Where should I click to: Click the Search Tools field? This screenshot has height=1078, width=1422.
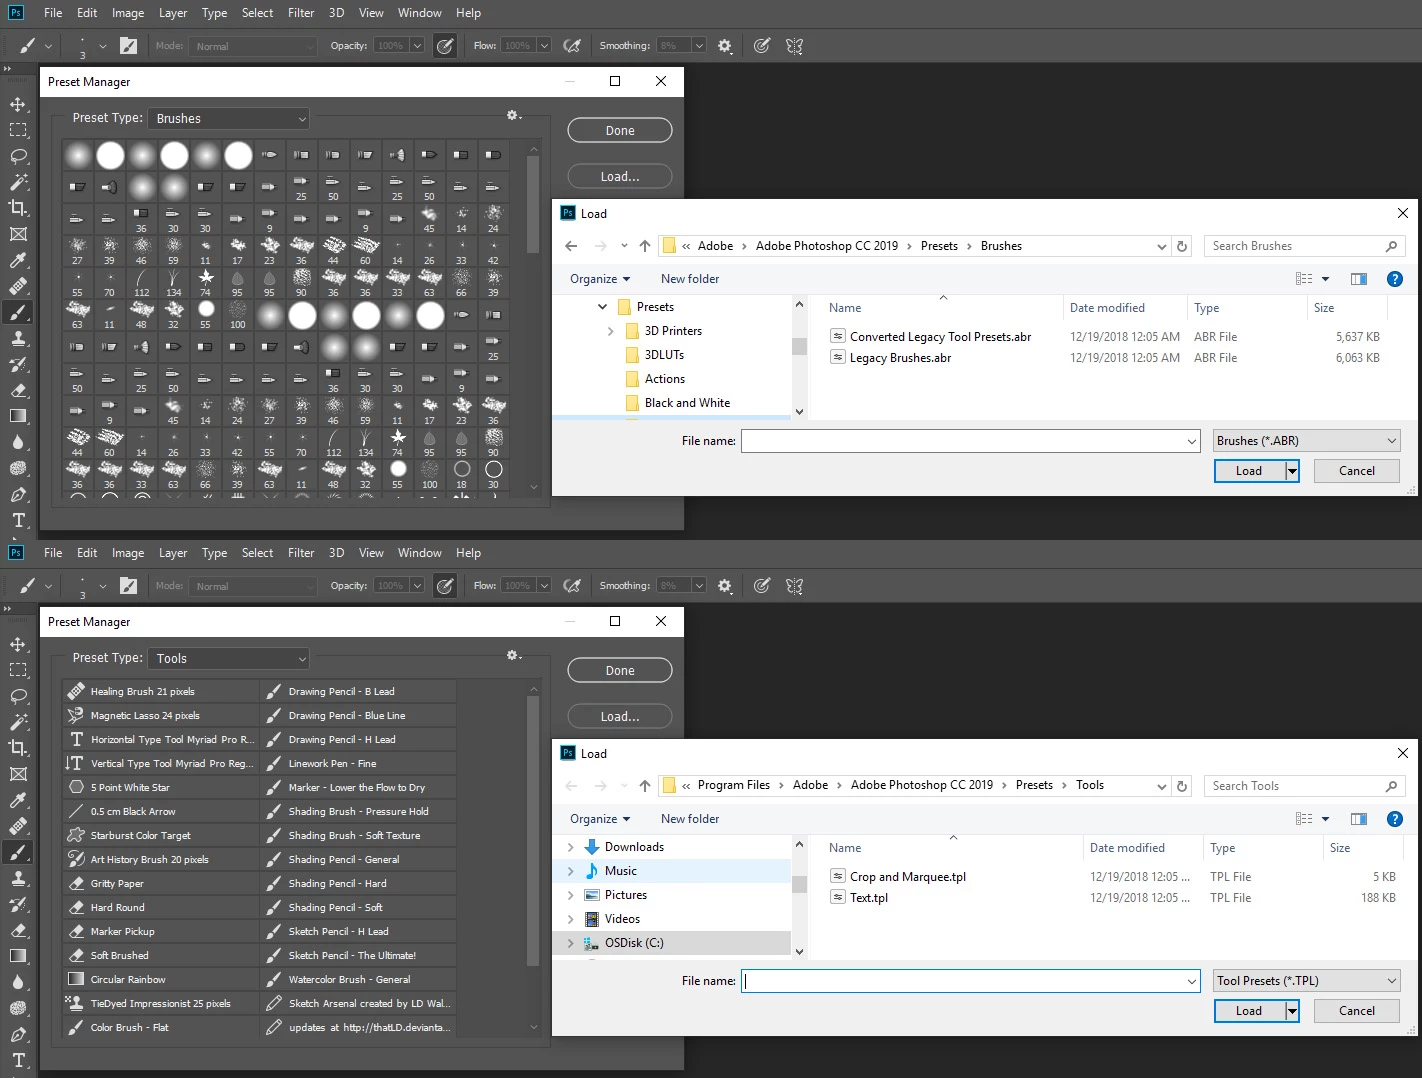(1305, 786)
